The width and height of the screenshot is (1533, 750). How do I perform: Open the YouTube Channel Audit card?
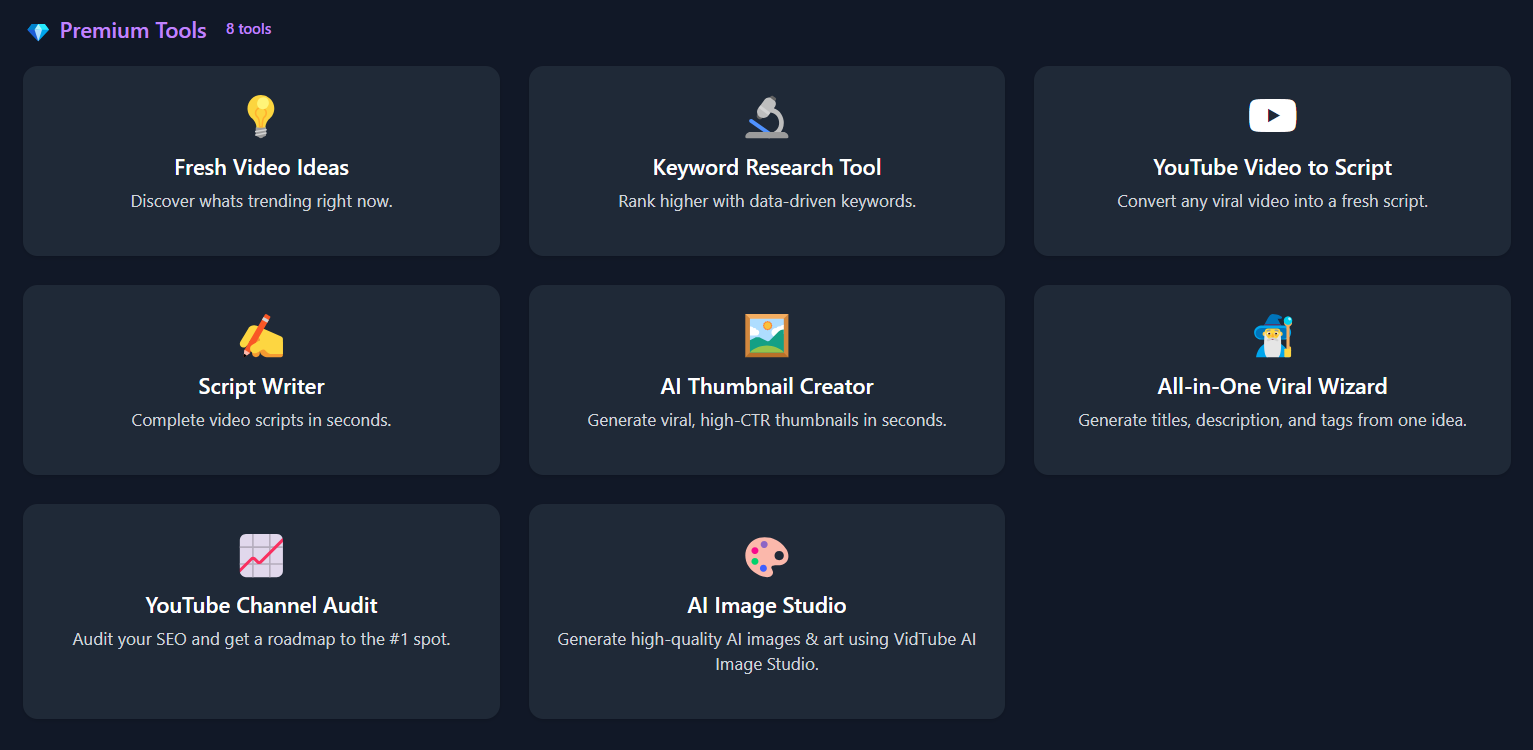click(x=261, y=610)
